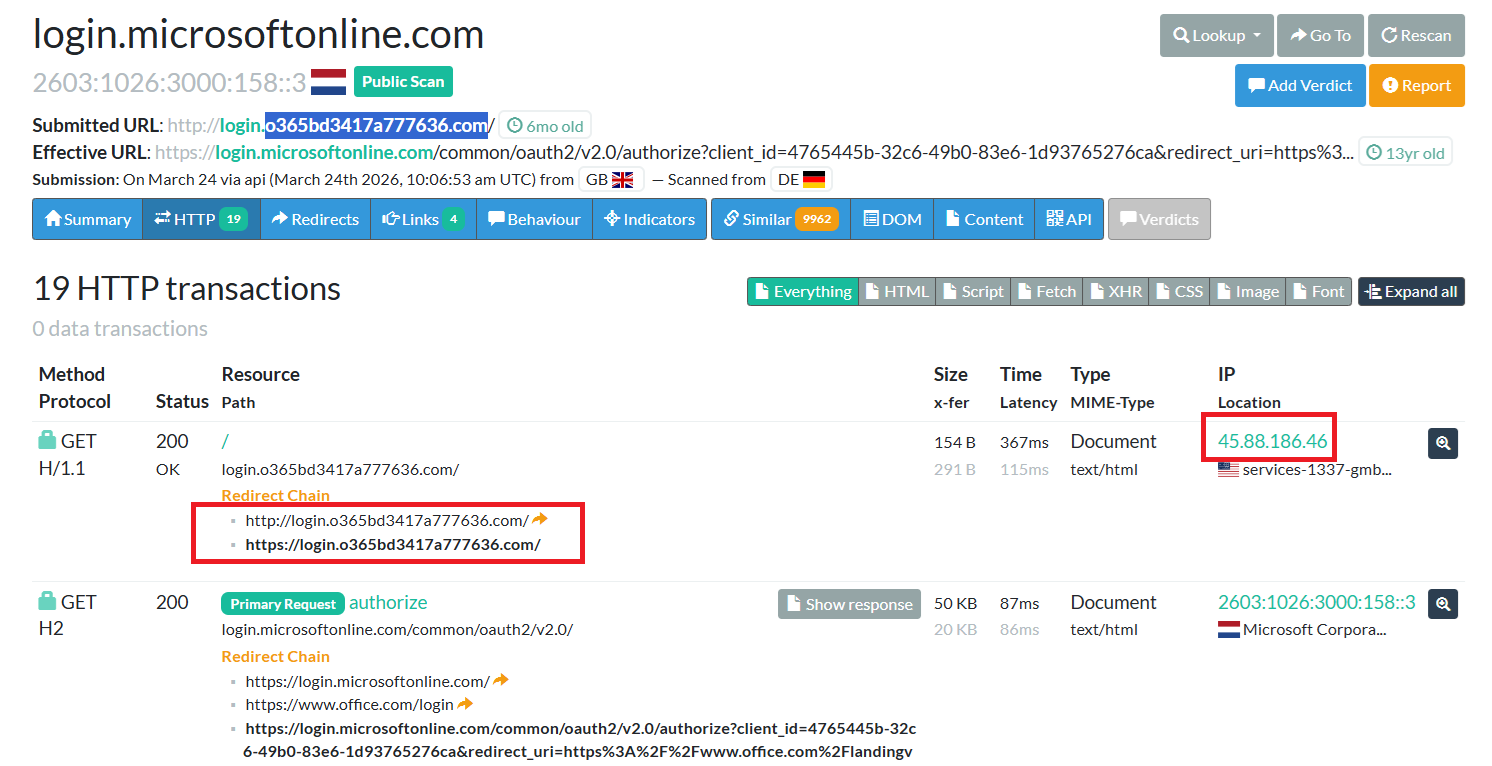Viewport: 1492px width, 766px height.
Task: Open the Content tab
Action: tap(984, 219)
